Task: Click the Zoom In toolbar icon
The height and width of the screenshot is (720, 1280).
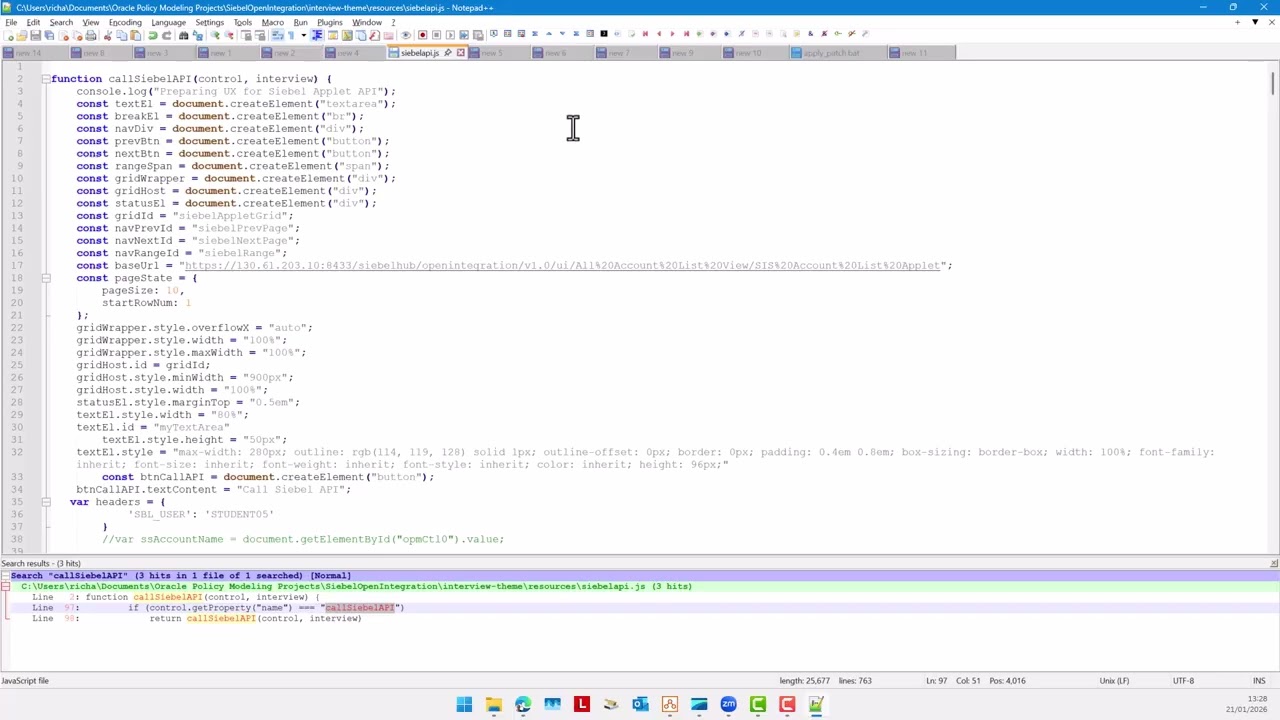Action: (x=215, y=34)
